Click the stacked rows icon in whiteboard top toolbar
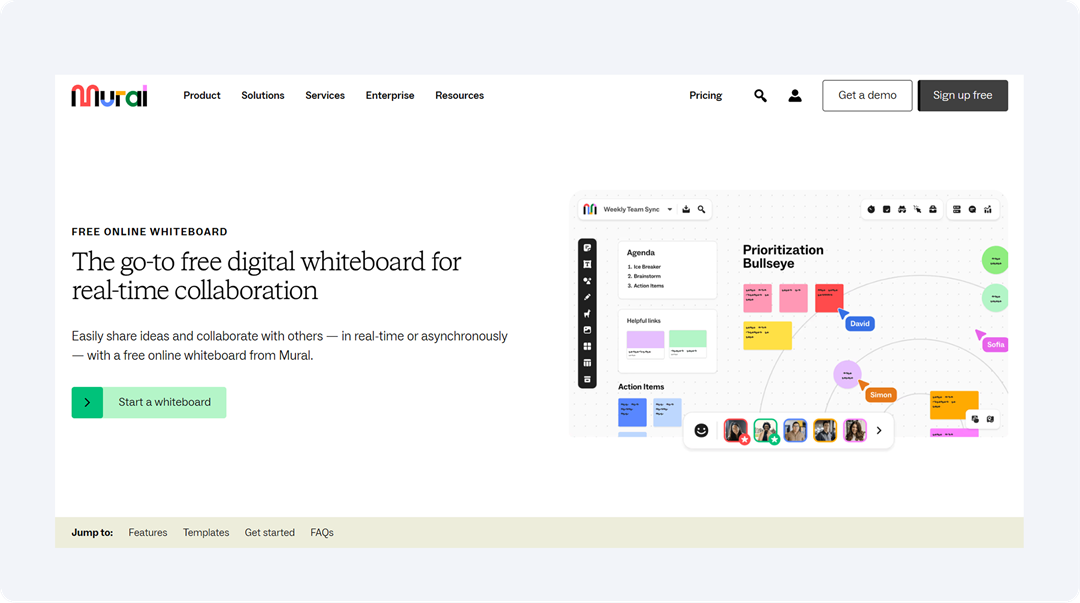The height and width of the screenshot is (603, 1080). point(957,209)
